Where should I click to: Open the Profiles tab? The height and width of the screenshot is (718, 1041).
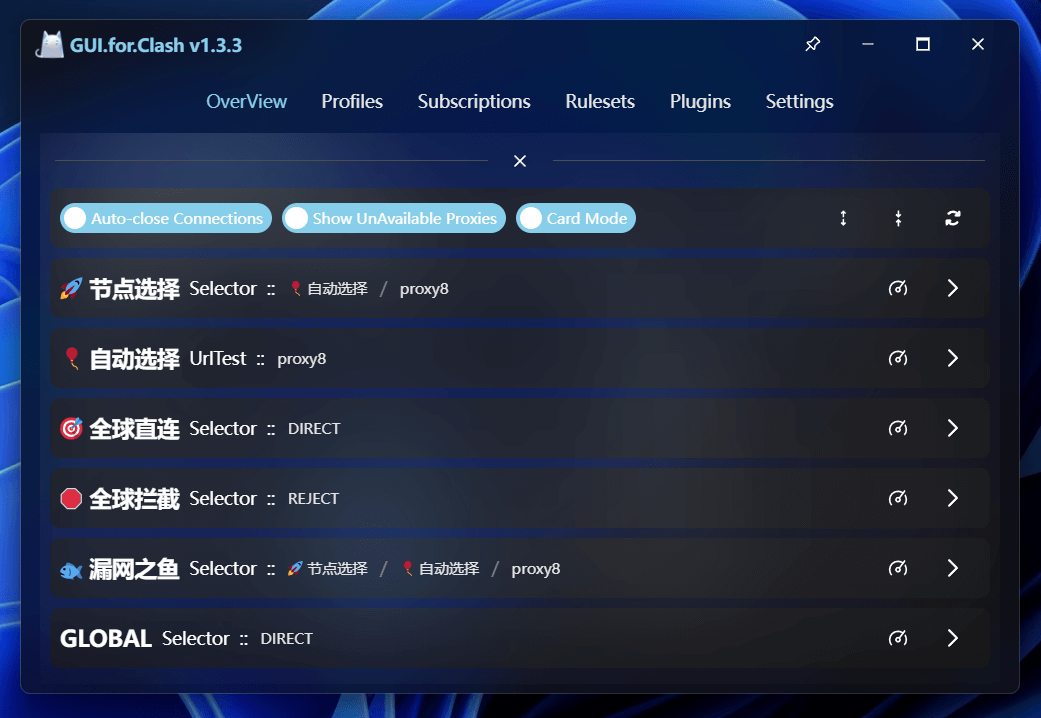tap(352, 102)
